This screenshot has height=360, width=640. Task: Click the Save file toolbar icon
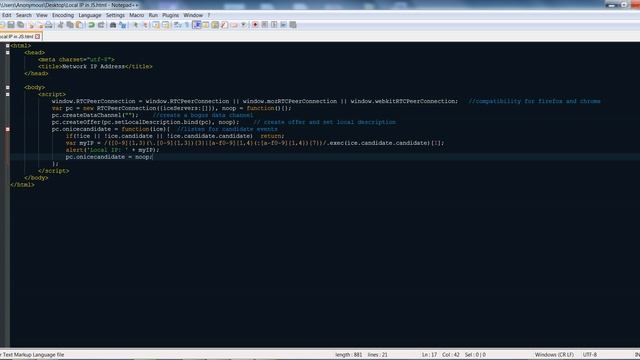11,25
